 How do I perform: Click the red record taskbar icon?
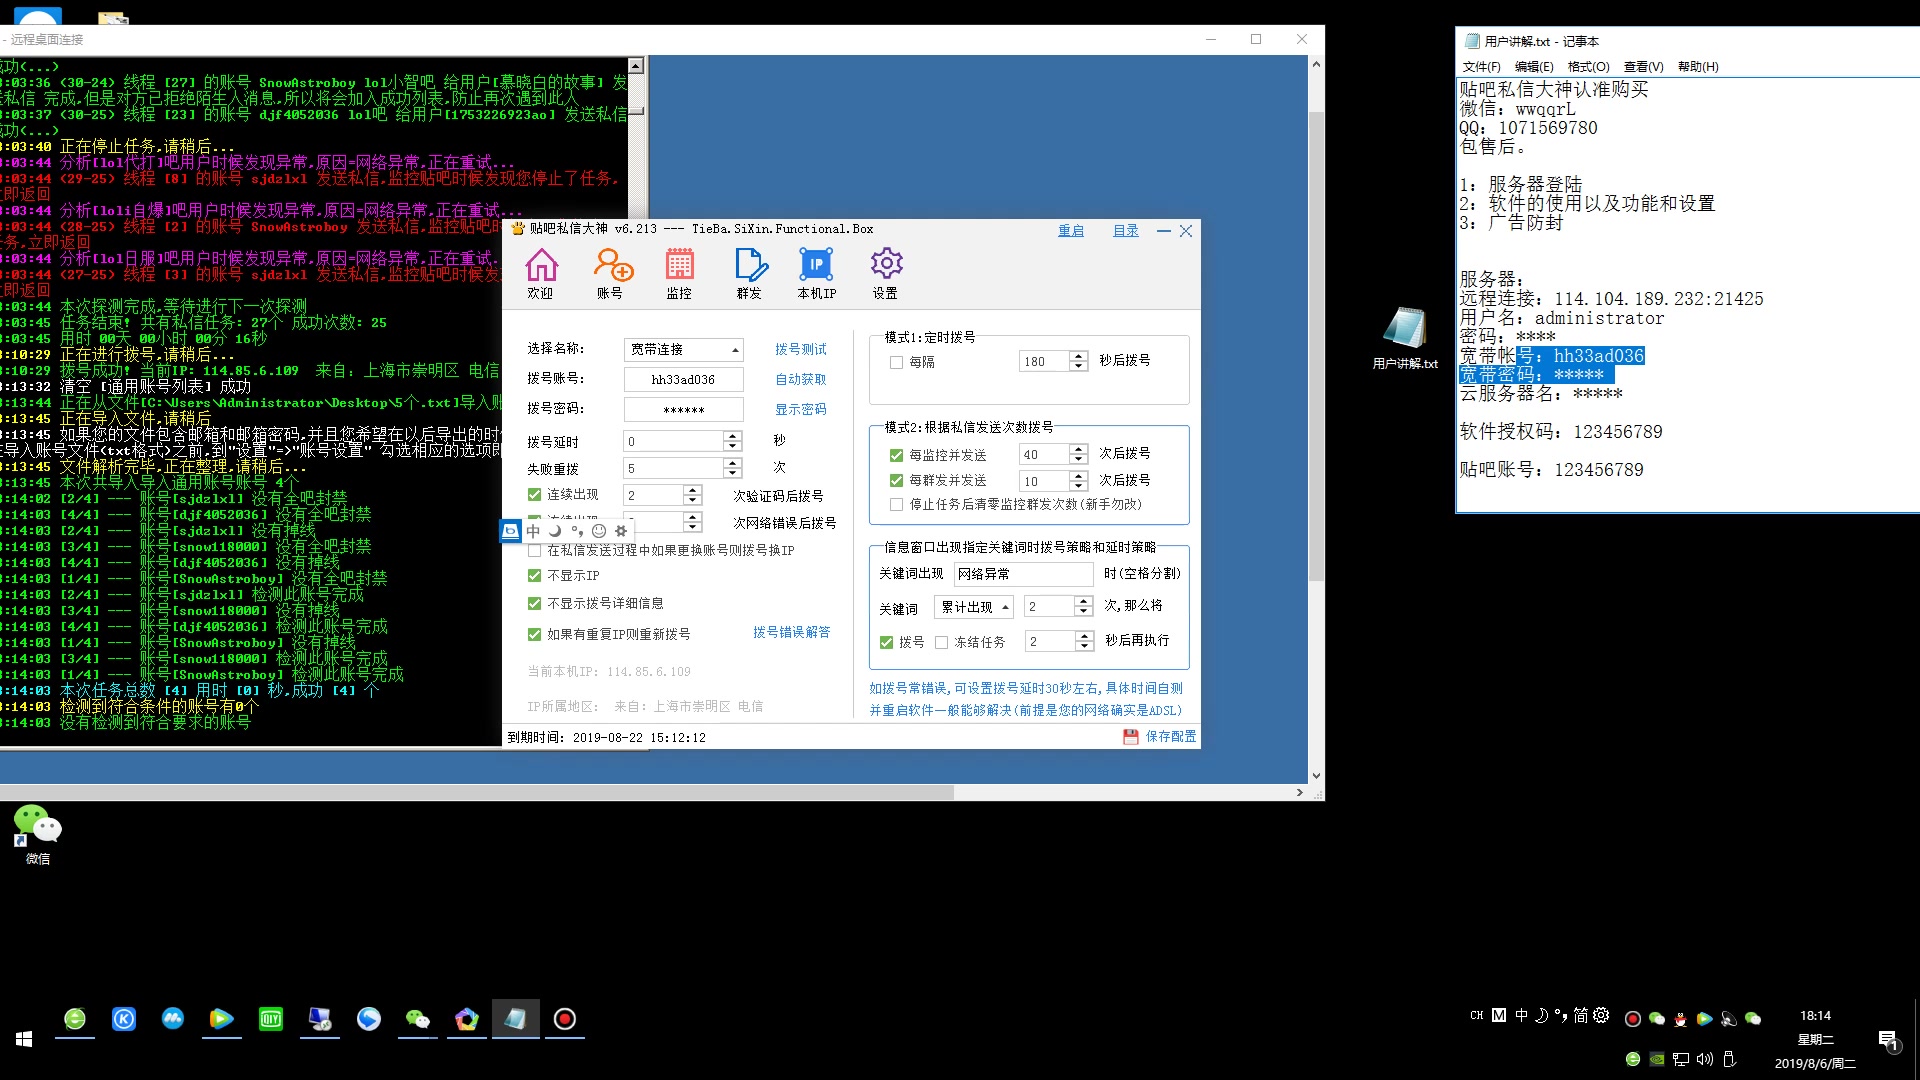click(x=565, y=1019)
